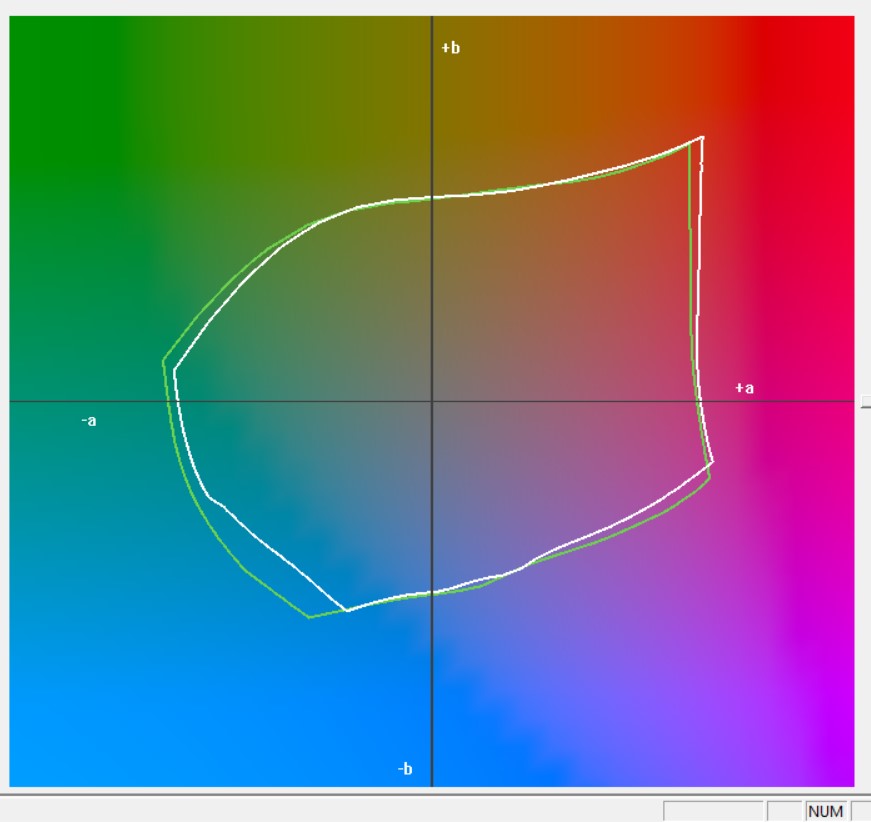Screen dimensions: 871x822
Task: Click the gamut's leftmost green vertex
Action: pos(164,360)
